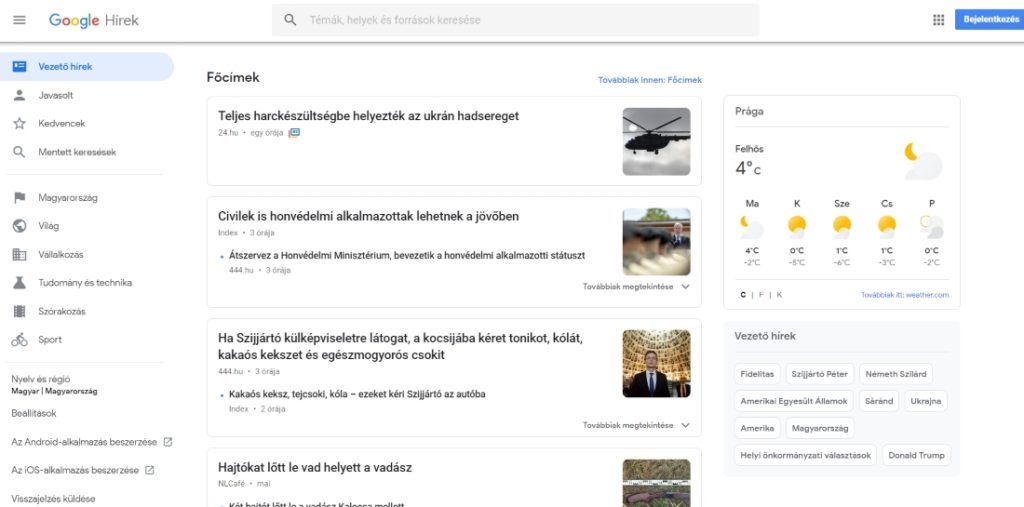Open the Civilek article soldiers thumbnail
Screen dimensions: 1024x507
point(656,242)
